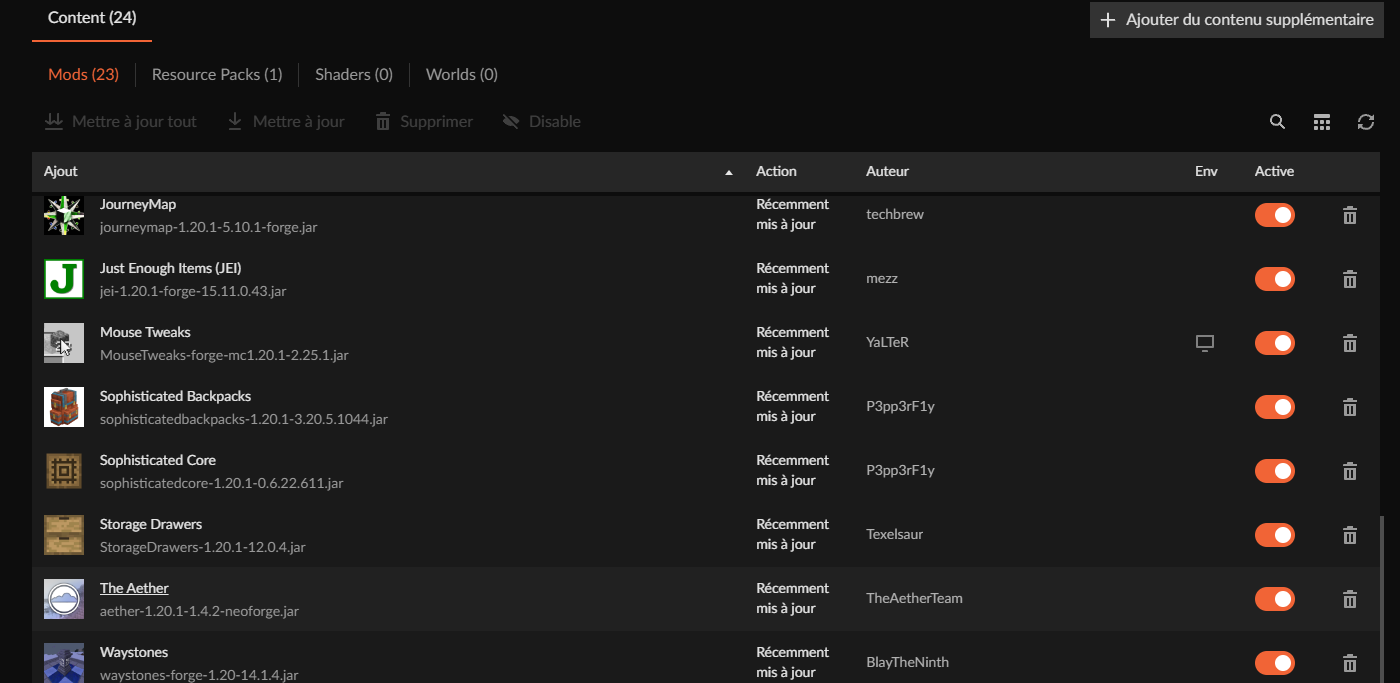The height and width of the screenshot is (683, 1400).
Task: Select the Content (24) tab
Action: click(x=92, y=18)
